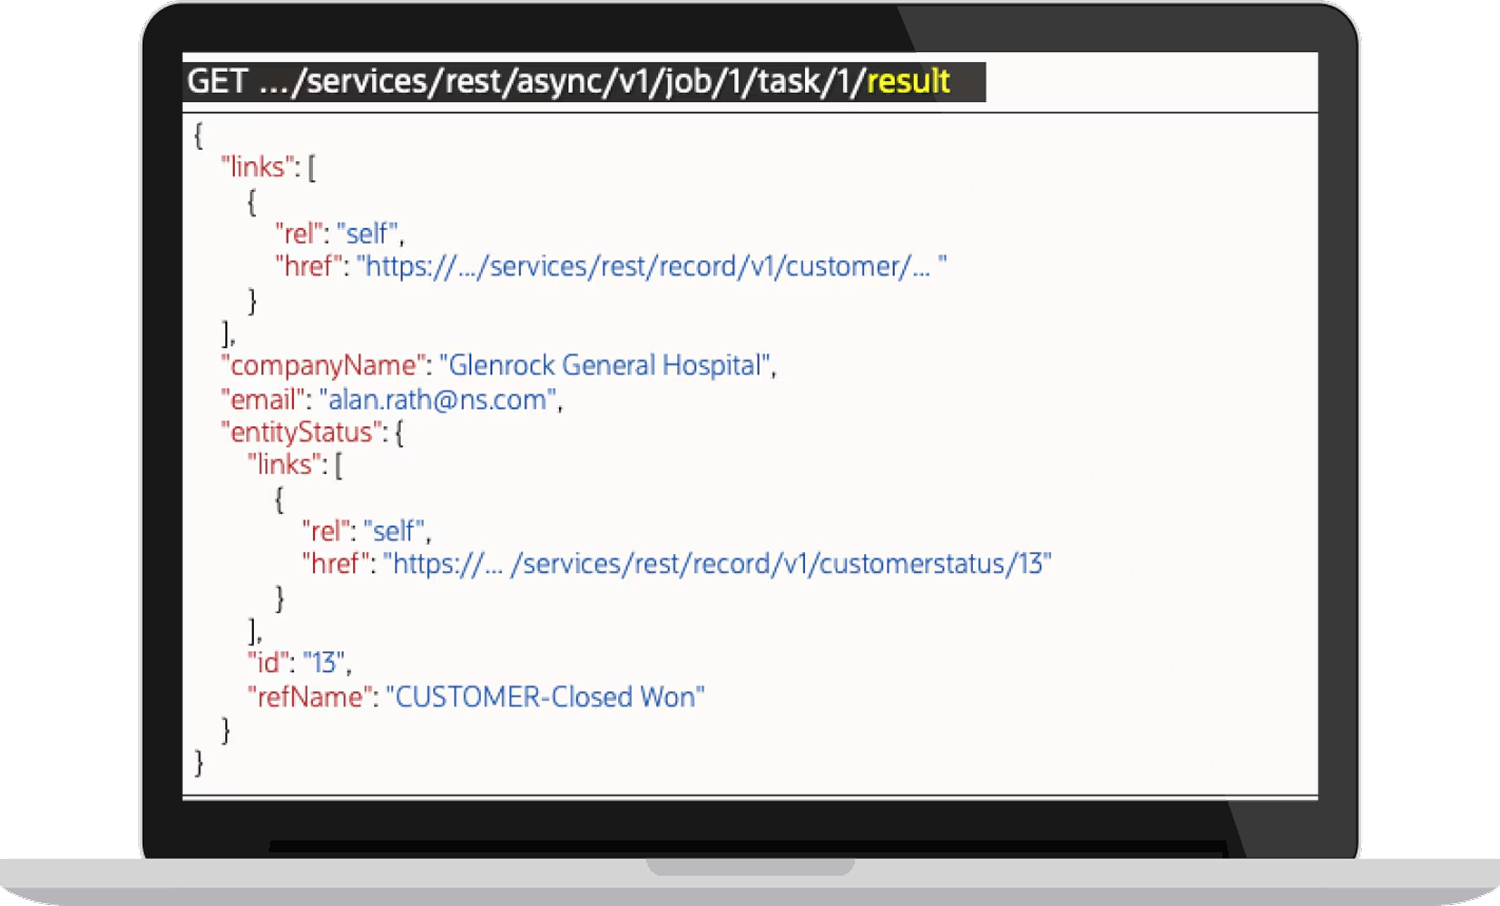Click the customer record self href link
The width and height of the screenshot is (1500, 906).
click(x=650, y=266)
